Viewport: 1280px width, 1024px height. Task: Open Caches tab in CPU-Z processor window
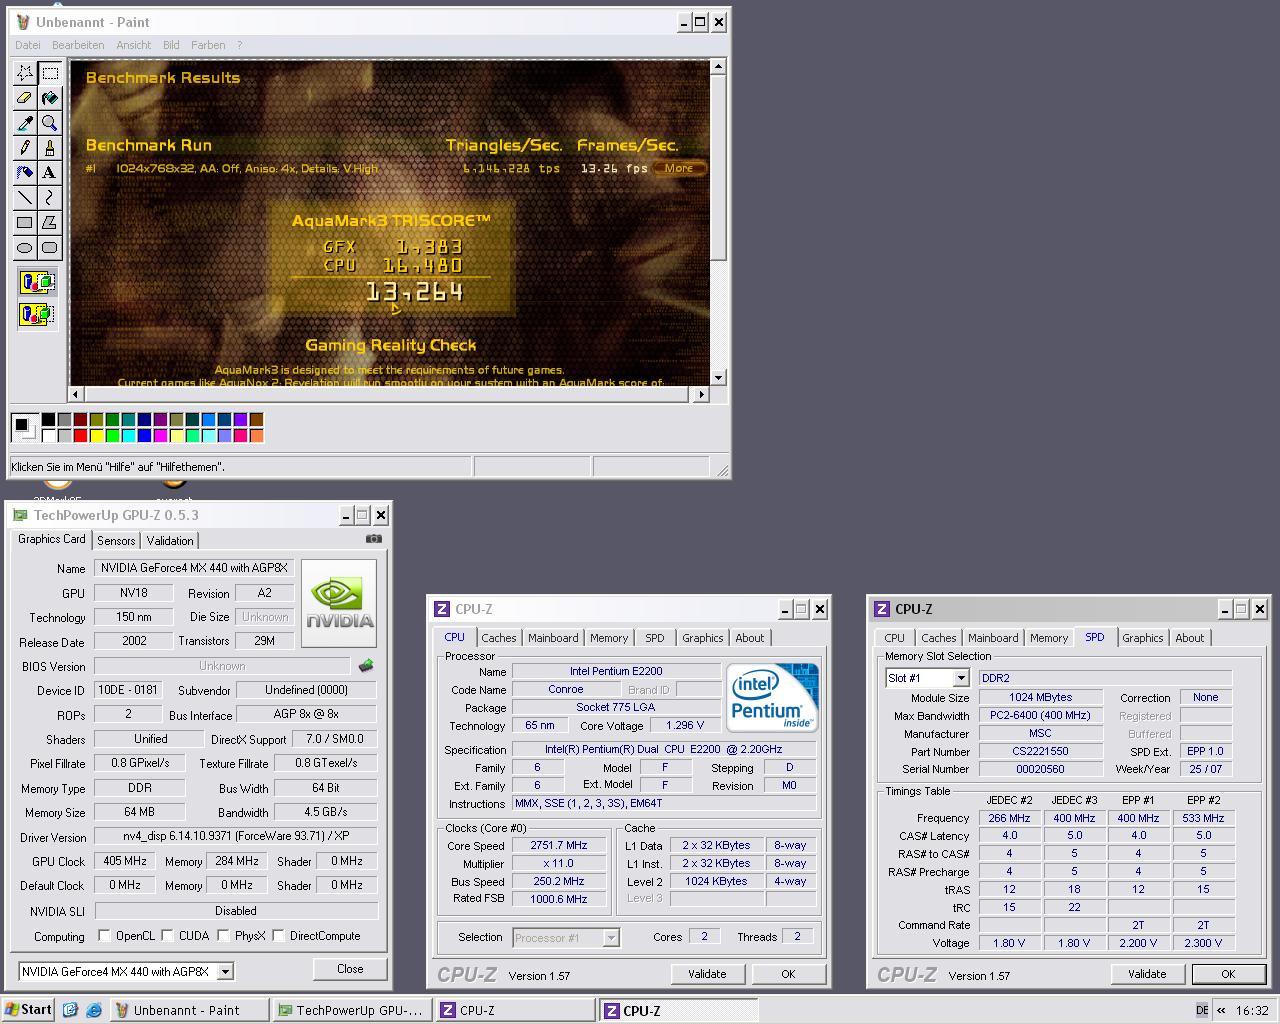498,638
